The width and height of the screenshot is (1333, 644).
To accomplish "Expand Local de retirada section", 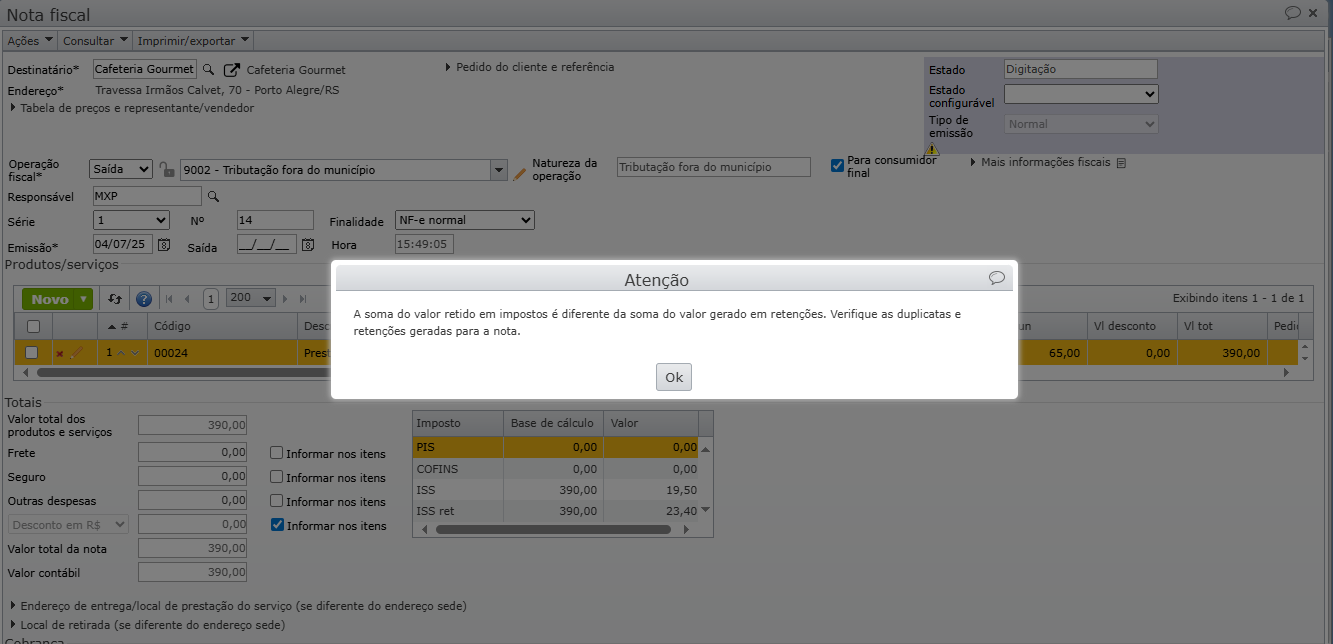I will click(146, 625).
